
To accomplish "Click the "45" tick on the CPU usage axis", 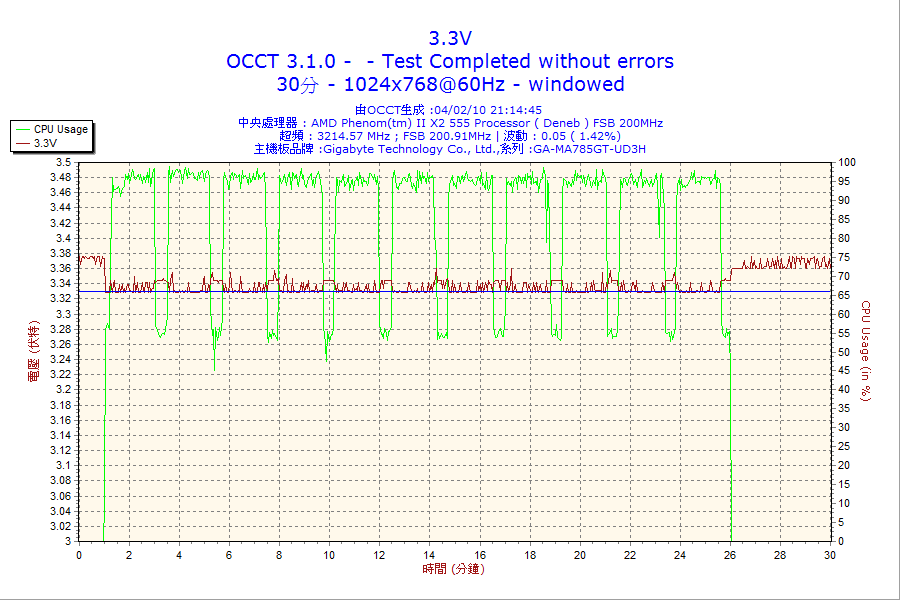I will [844, 371].
